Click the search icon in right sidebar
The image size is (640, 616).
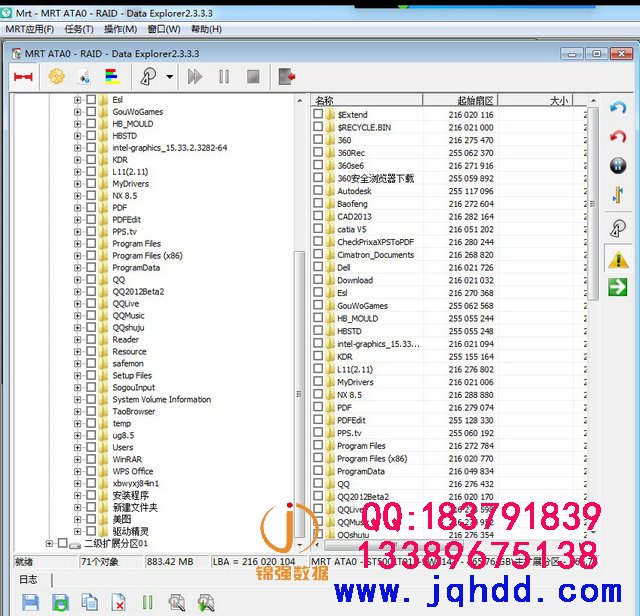pos(618,229)
